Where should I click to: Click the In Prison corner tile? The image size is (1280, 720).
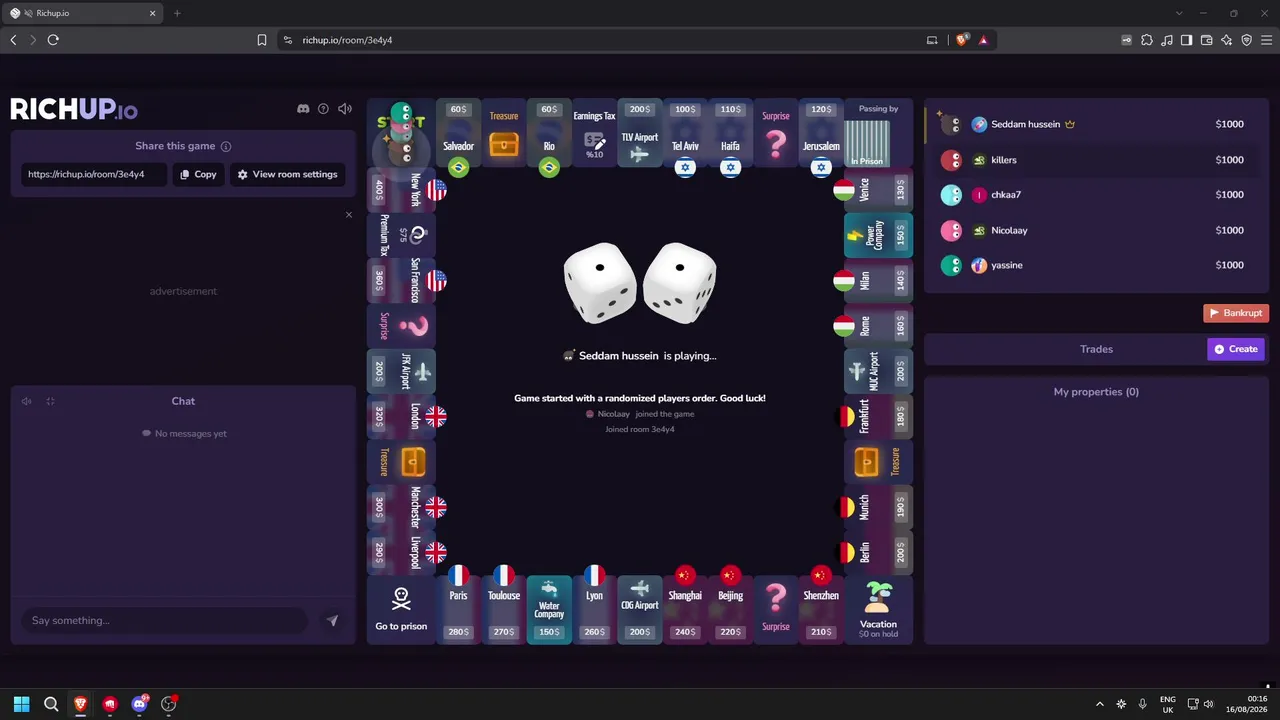click(878, 134)
